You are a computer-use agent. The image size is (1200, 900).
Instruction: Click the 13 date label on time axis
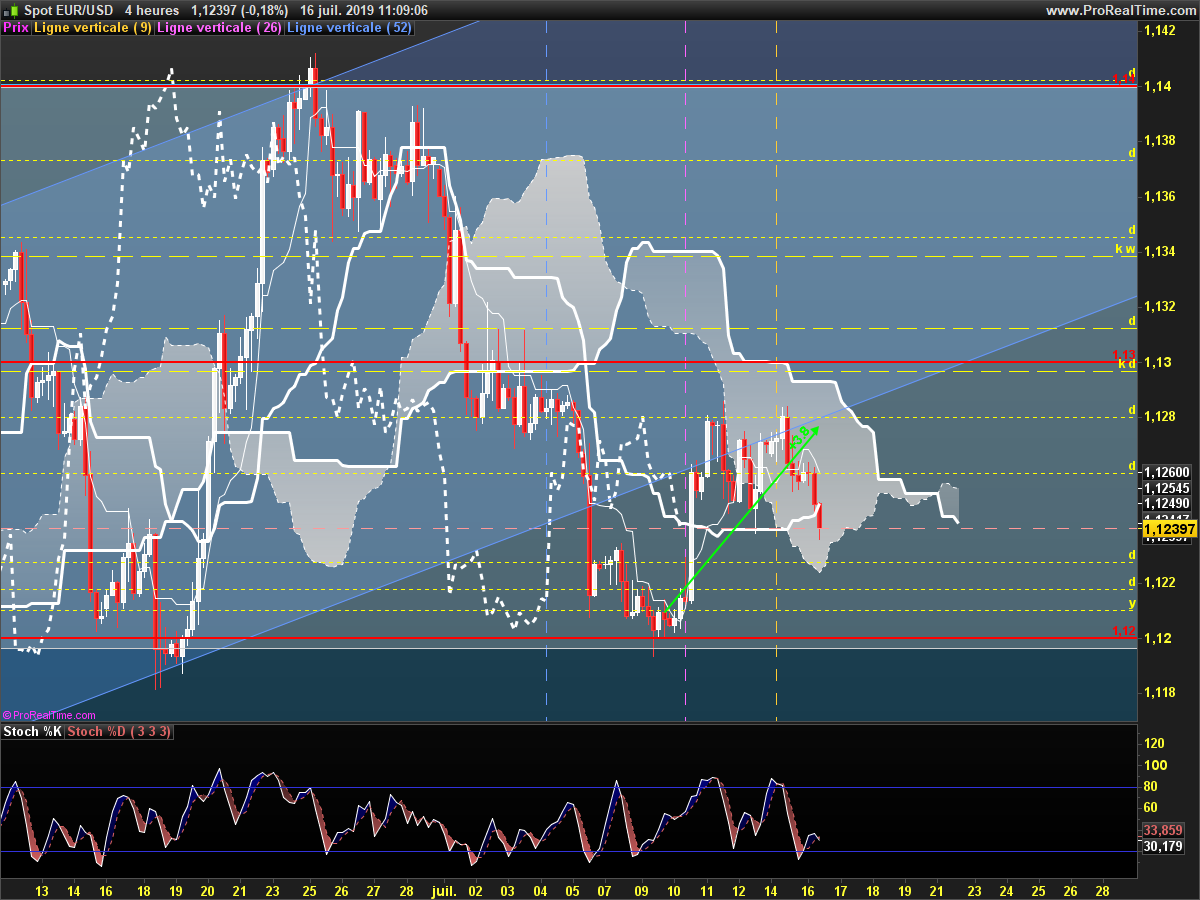(41, 890)
